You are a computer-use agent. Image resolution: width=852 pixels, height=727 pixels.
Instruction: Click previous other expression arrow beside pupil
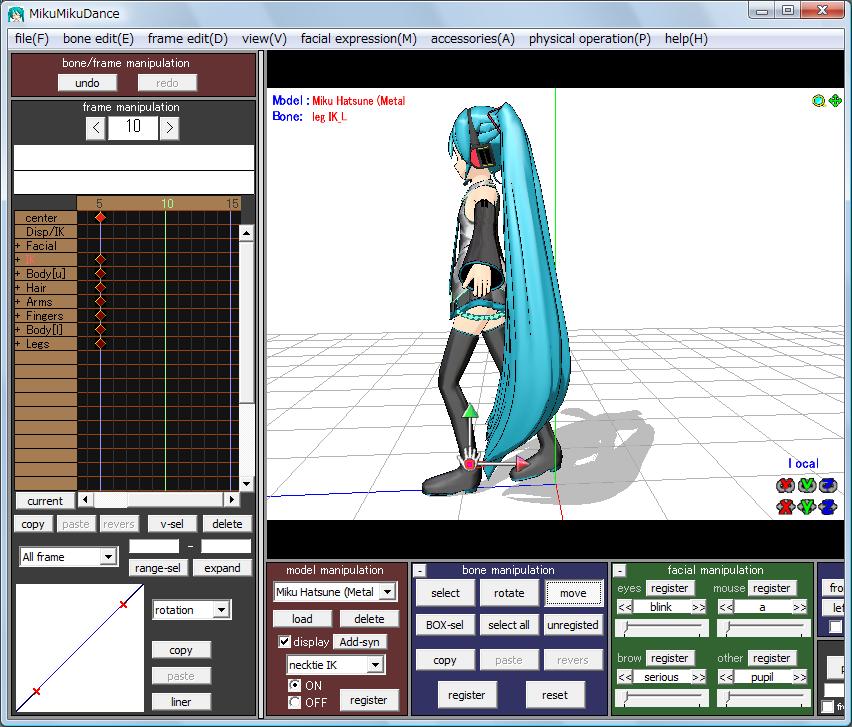click(726, 677)
